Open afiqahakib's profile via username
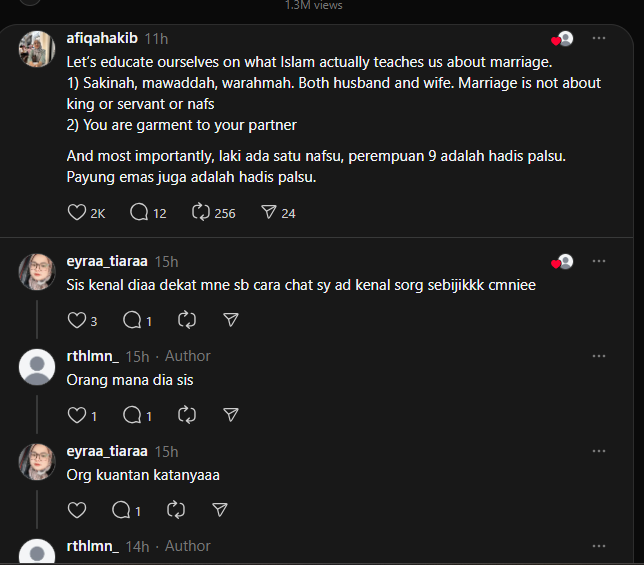 pyautogui.click(x=102, y=39)
